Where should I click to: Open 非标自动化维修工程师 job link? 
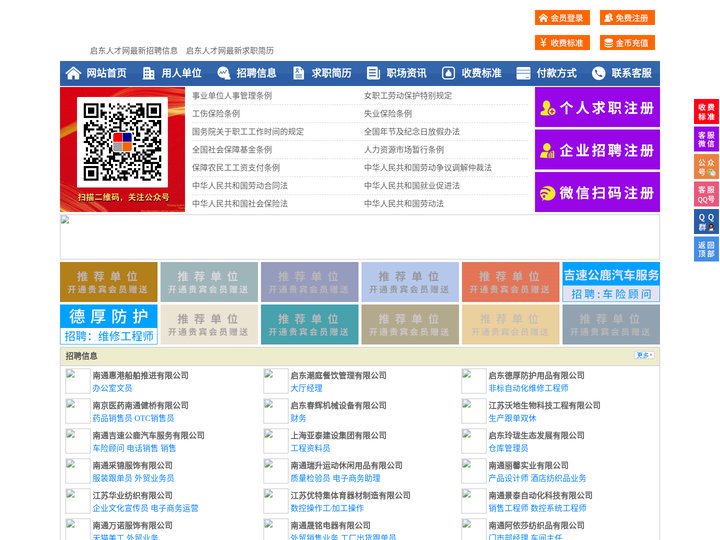[x=528, y=388]
